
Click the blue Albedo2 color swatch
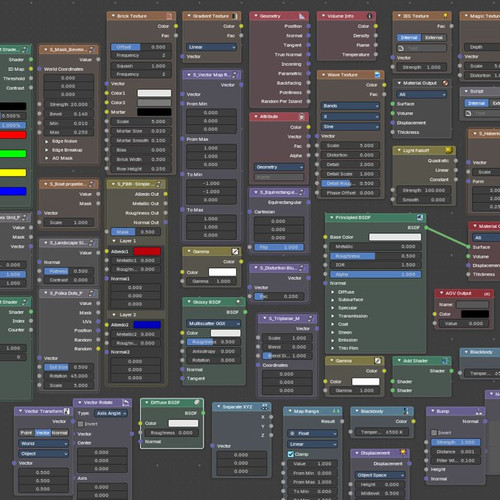coord(147,325)
